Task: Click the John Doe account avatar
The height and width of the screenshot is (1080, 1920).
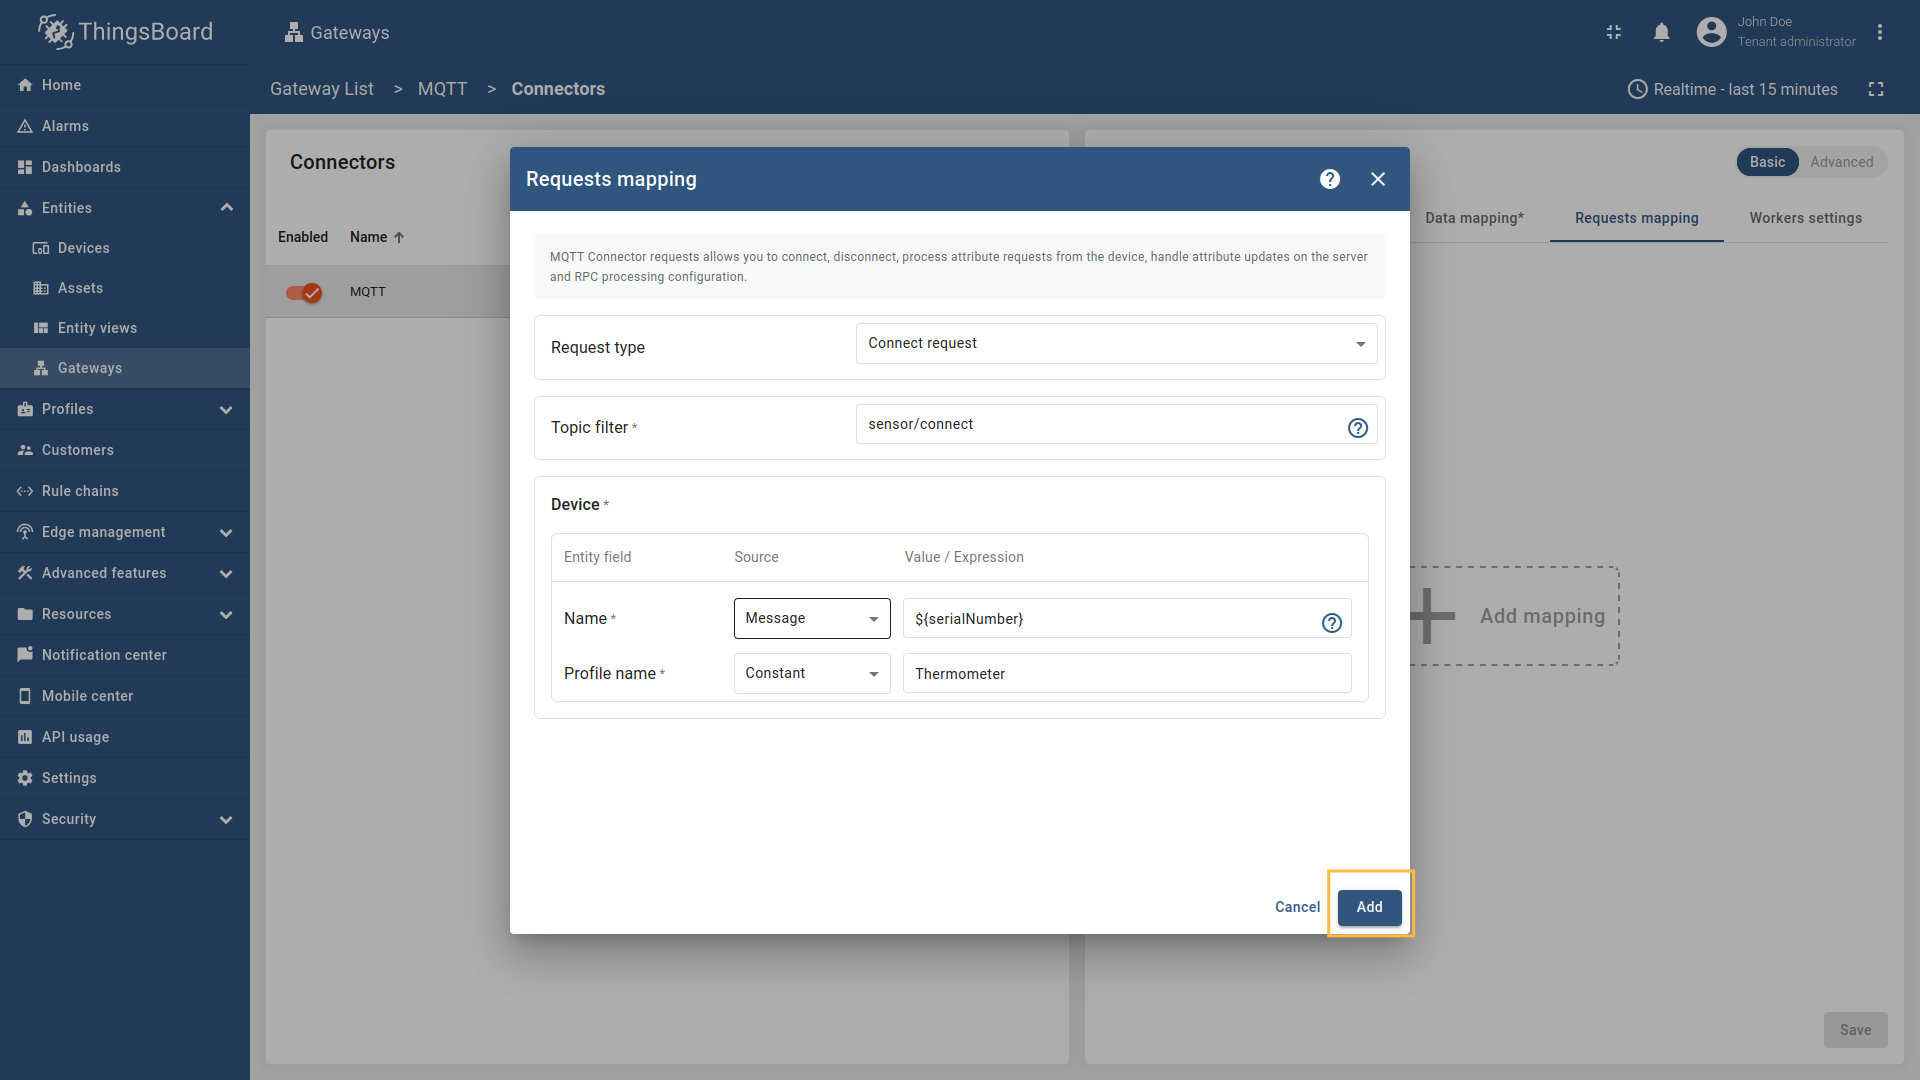Action: tap(1711, 32)
